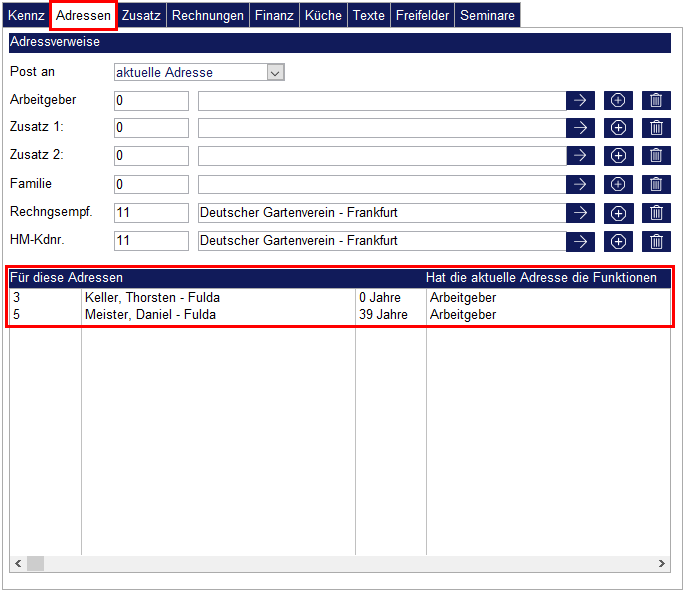
Task: Go to the Rechngsempf. address via arrow
Action: pyautogui.click(x=580, y=213)
